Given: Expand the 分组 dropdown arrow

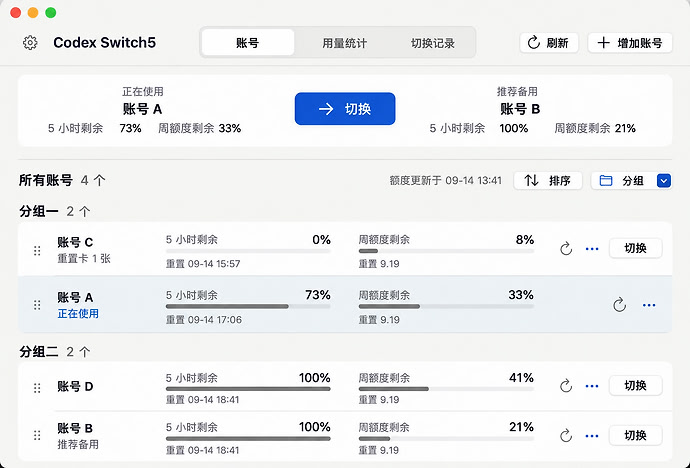Looking at the screenshot, I should click(664, 180).
